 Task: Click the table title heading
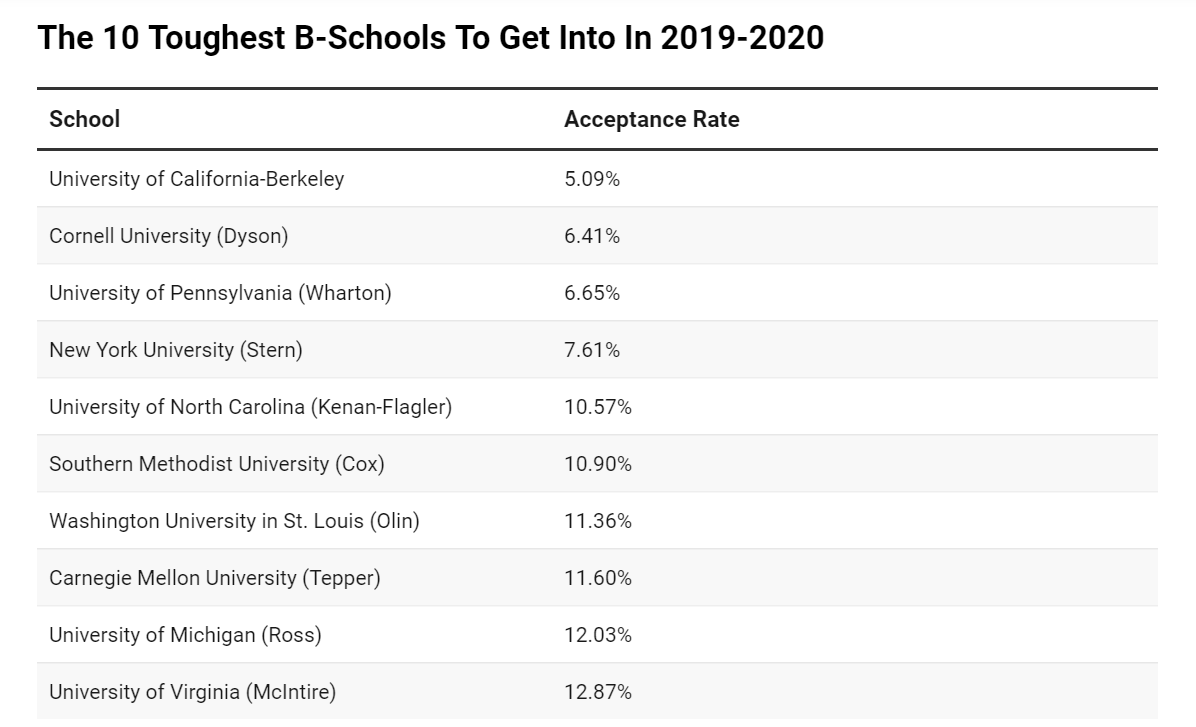[430, 39]
